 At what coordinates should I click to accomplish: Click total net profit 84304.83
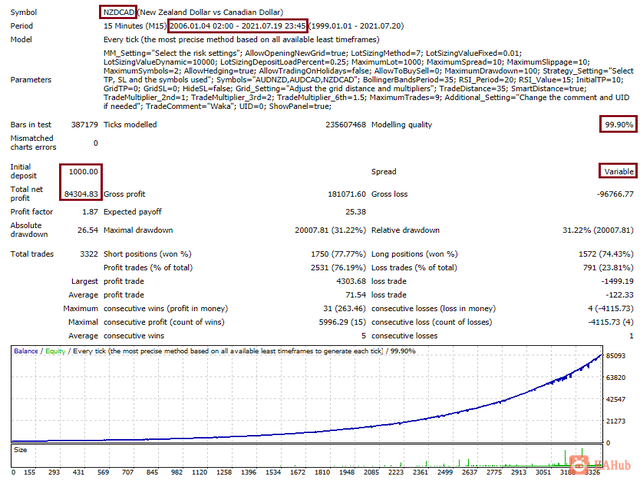tap(81, 194)
